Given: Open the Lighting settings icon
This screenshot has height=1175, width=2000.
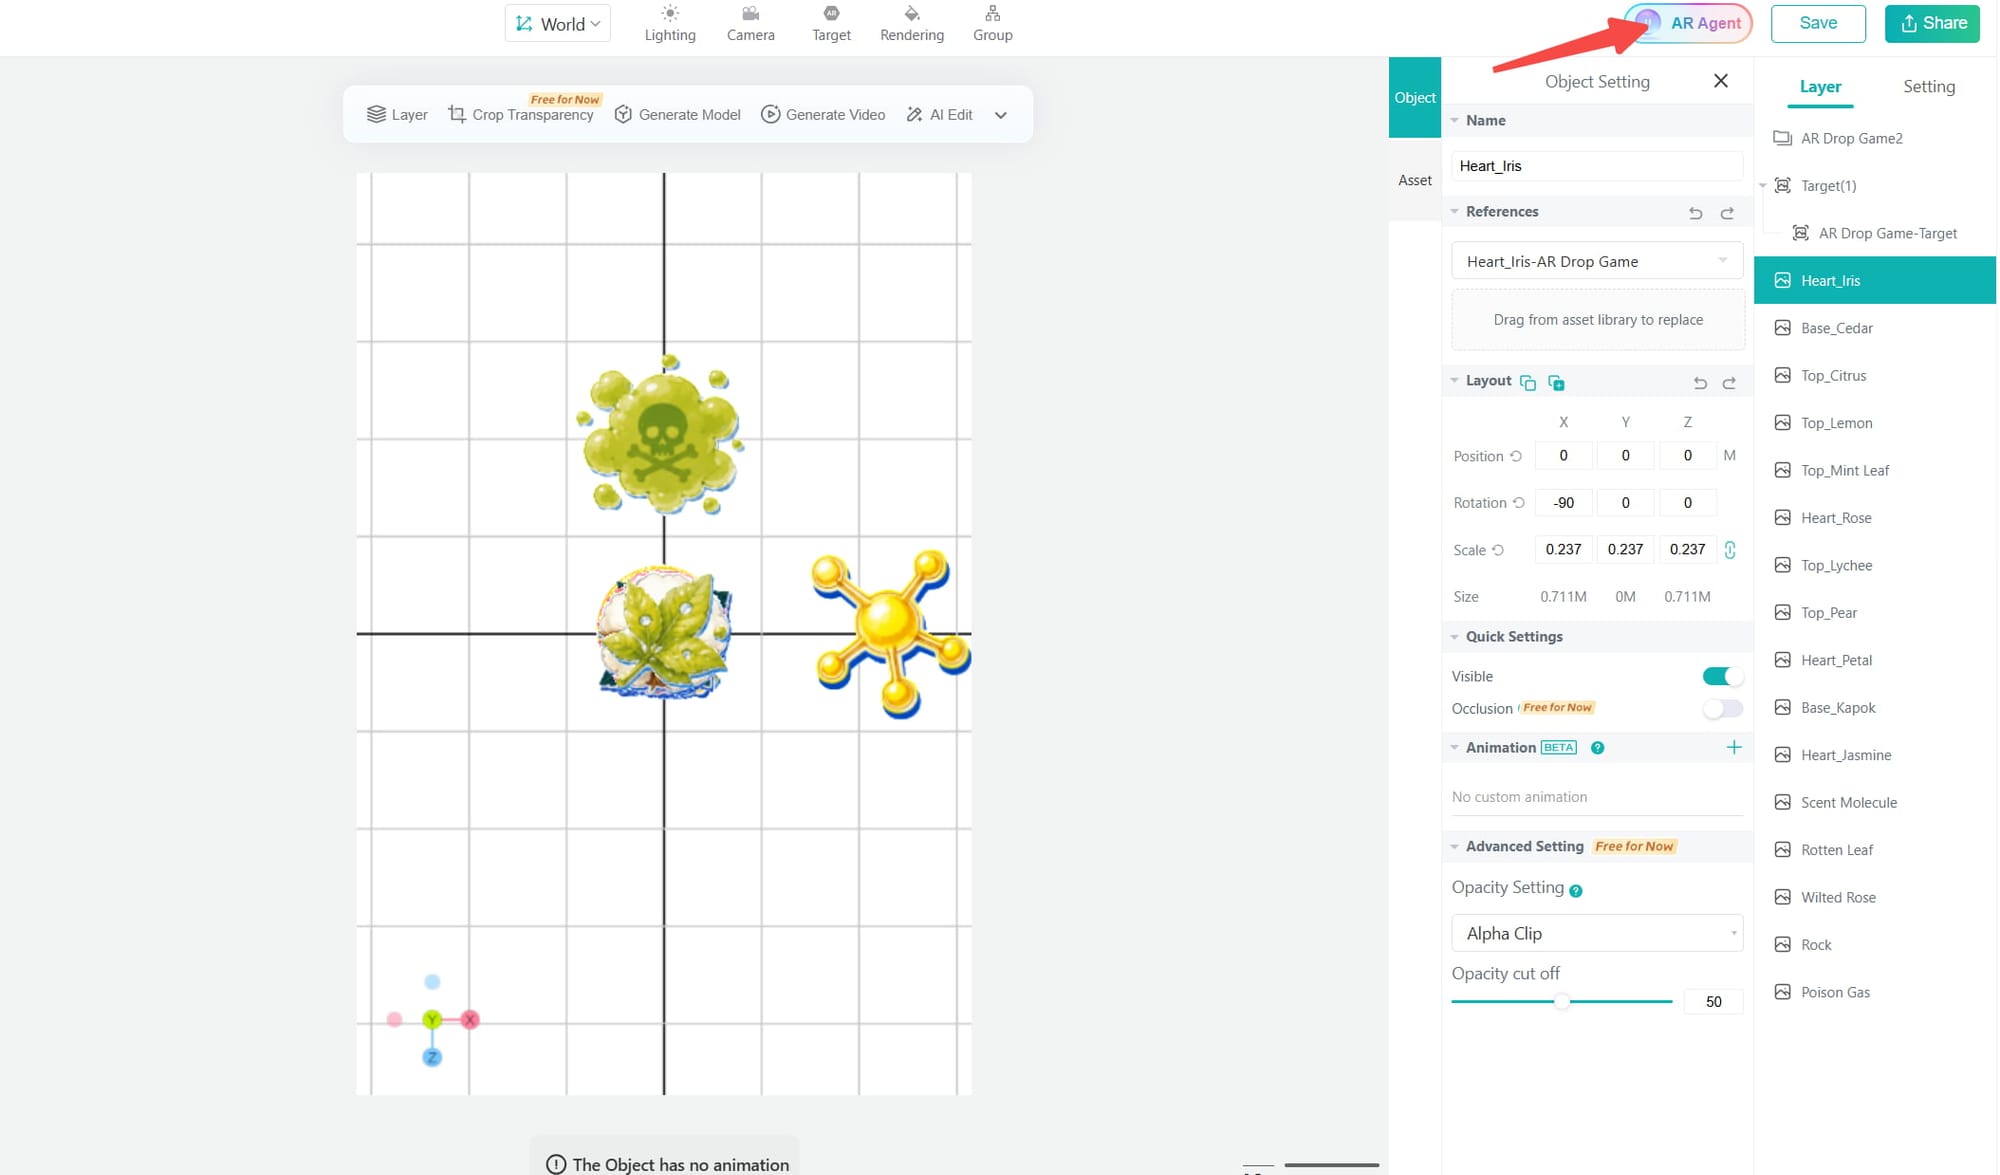Looking at the screenshot, I should click(x=669, y=23).
